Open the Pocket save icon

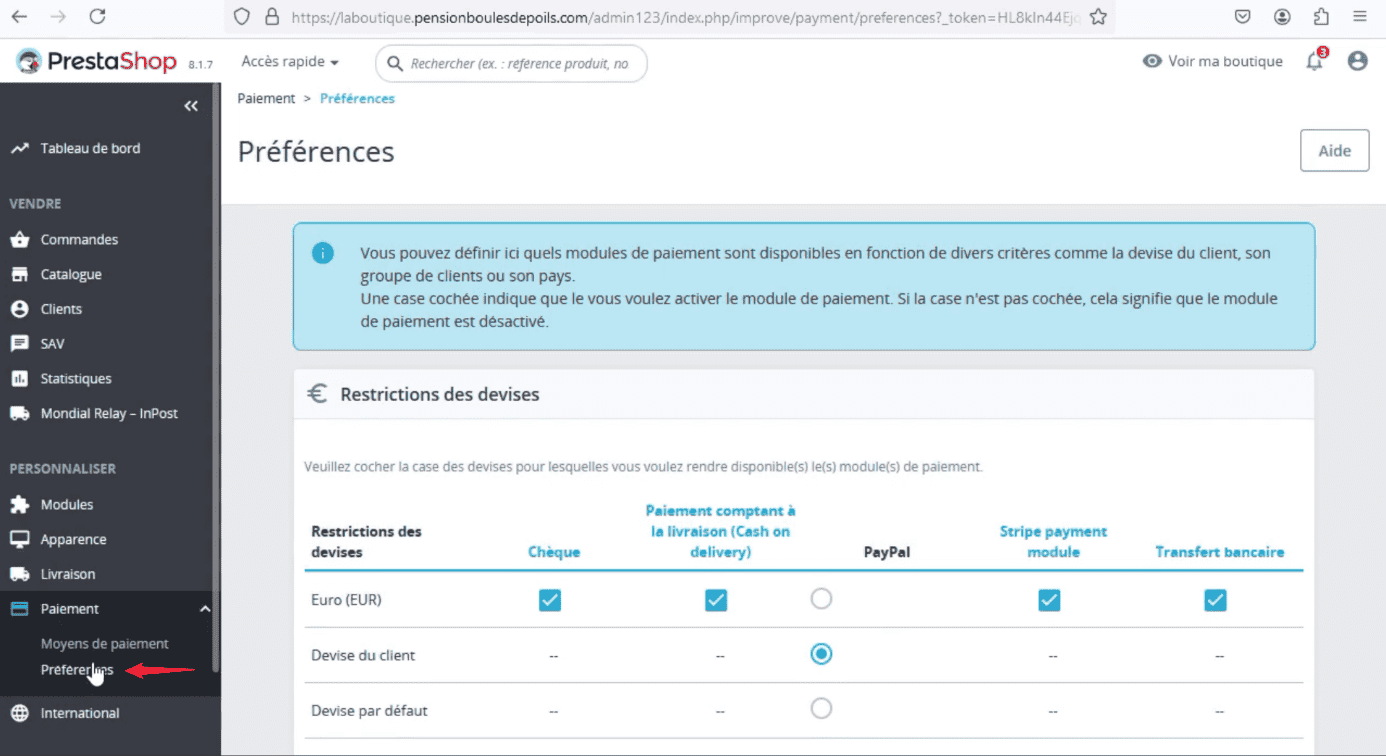tap(1243, 17)
